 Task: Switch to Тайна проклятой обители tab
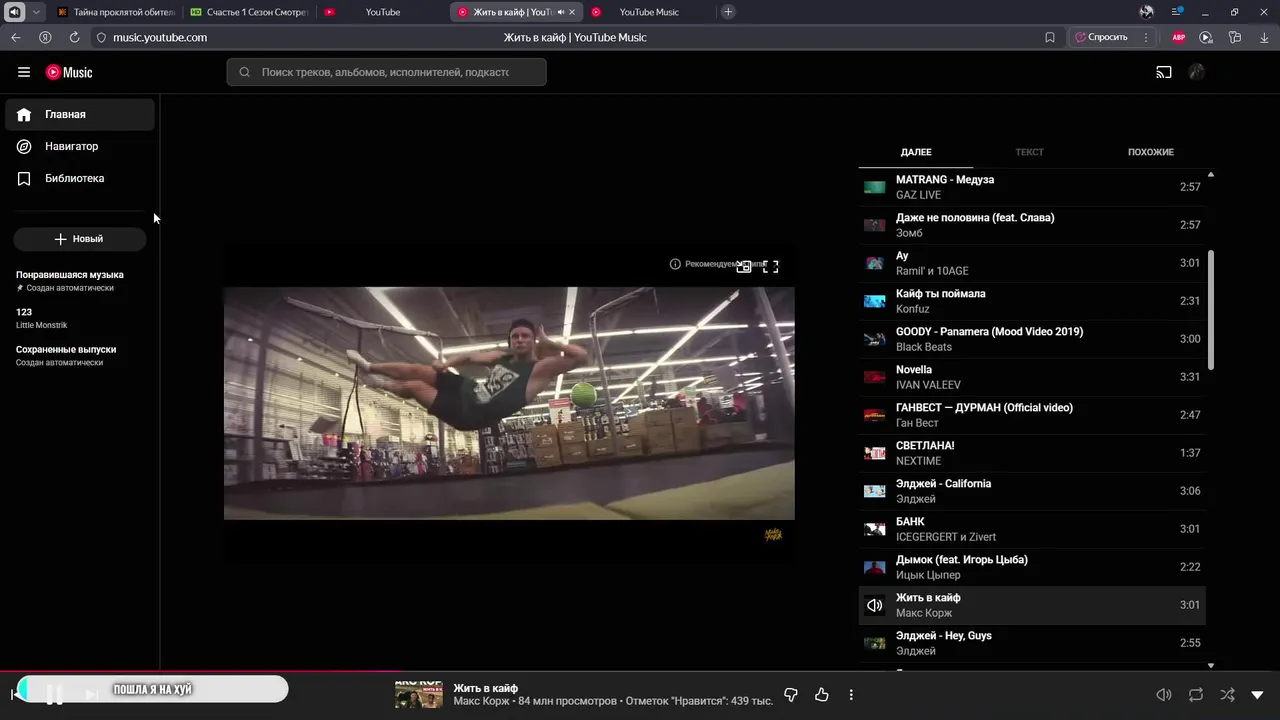tap(115, 12)
